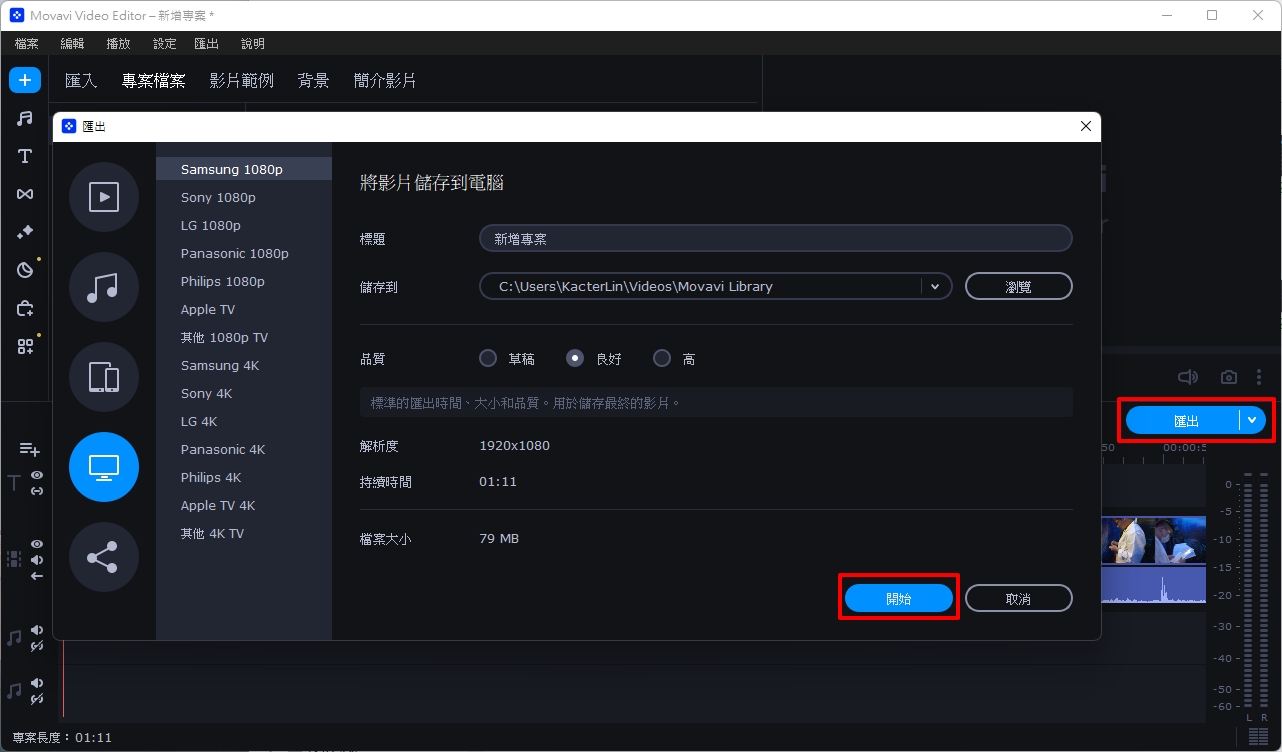
Task: Open dropdown arrow beside 匯出 button
Action: point(1252,420)
